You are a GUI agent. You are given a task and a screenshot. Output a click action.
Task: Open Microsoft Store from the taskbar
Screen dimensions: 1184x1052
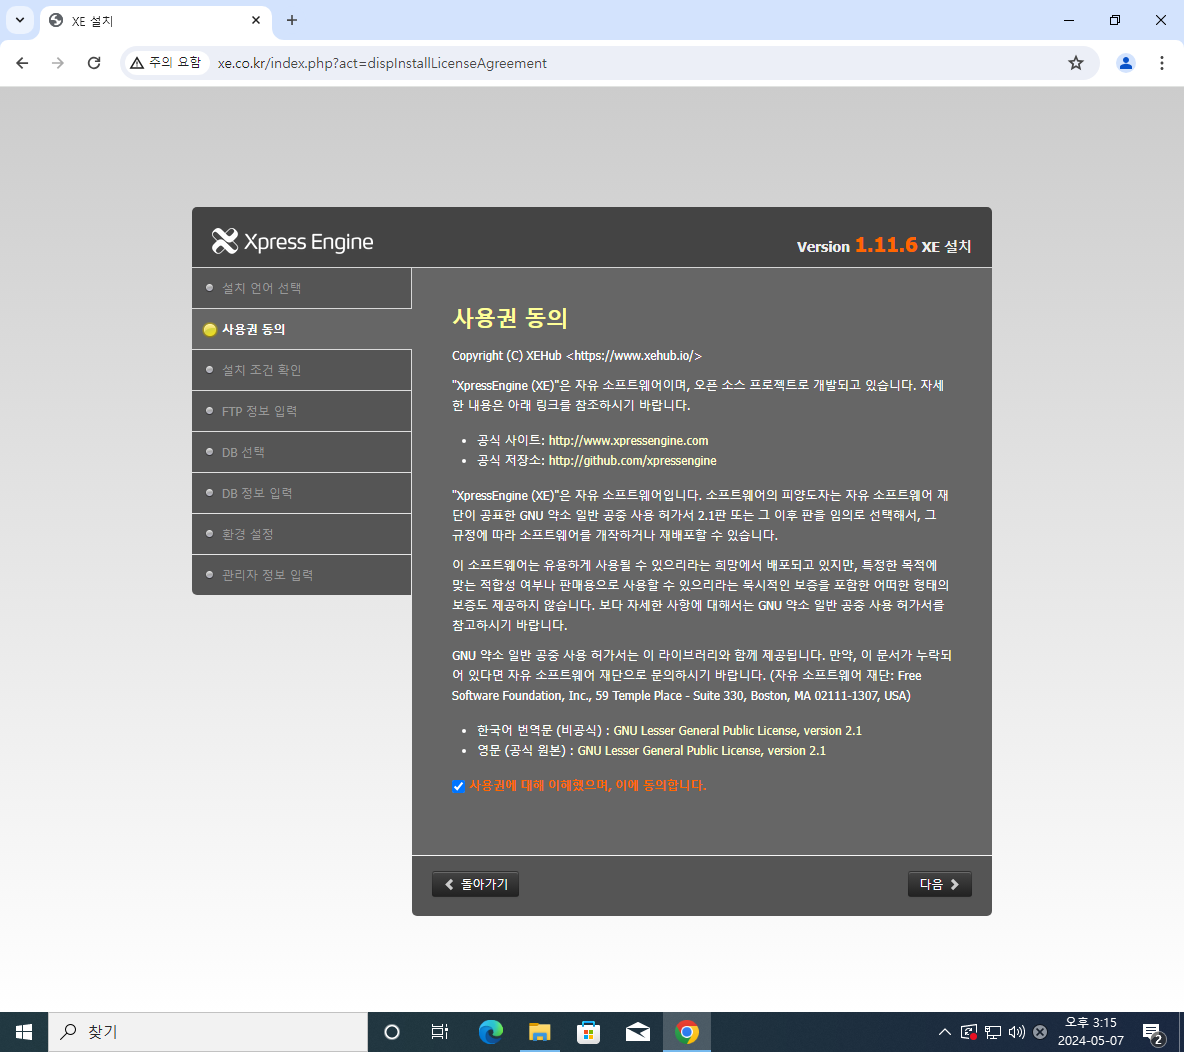pos(588,1032)
